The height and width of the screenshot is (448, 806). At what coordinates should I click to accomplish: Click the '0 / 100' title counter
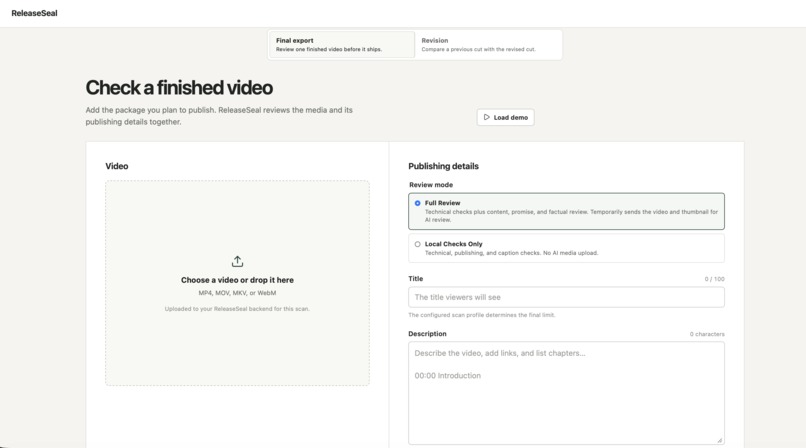click(715, 279)
